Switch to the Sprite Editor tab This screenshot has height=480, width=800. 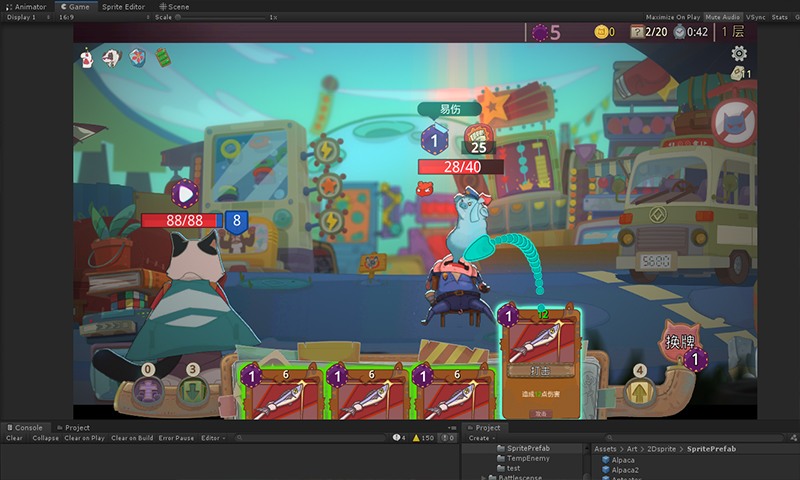click(123, 6)
